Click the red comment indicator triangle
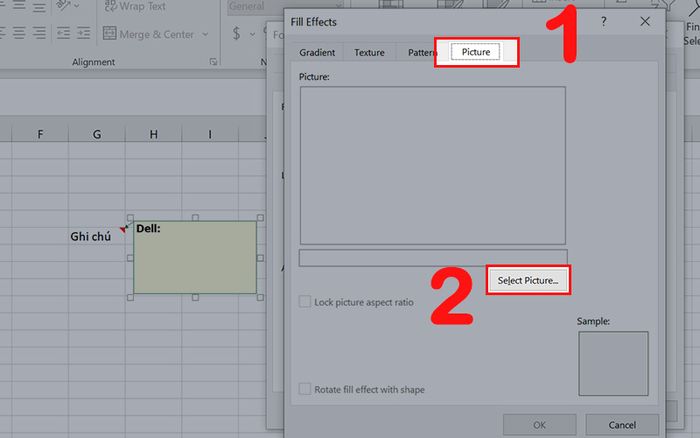The image size is (700, 438). [x=122, y=229]
